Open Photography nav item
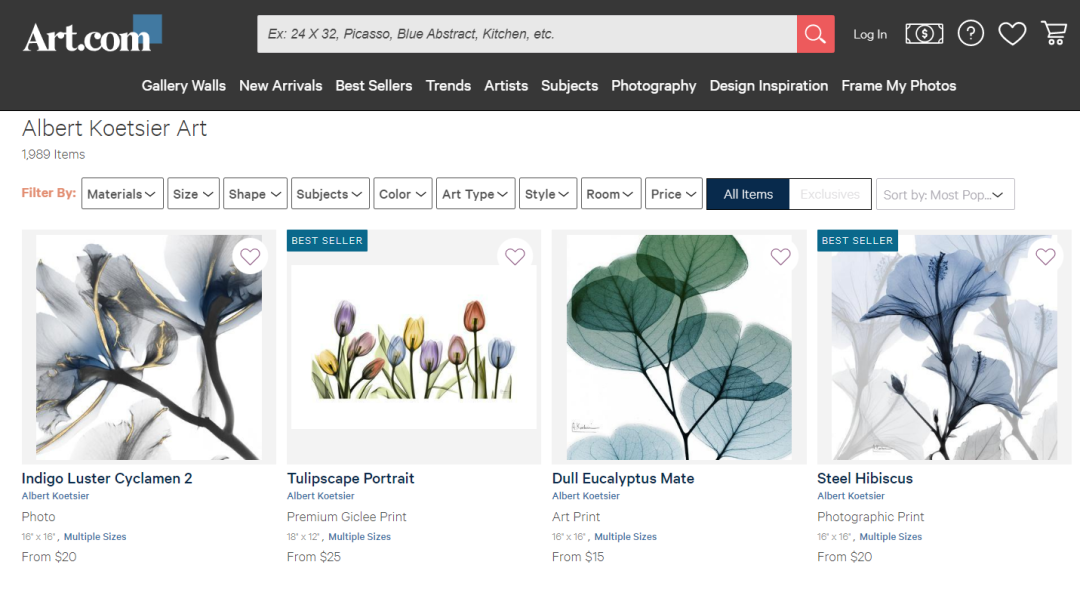 pos(654,86)
